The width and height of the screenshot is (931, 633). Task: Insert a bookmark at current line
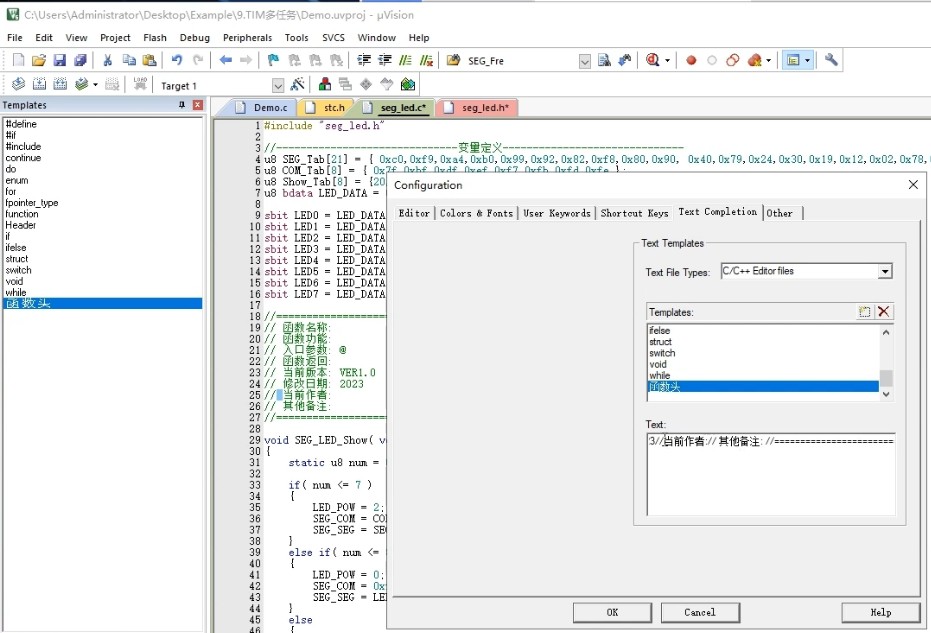[273, 60]
